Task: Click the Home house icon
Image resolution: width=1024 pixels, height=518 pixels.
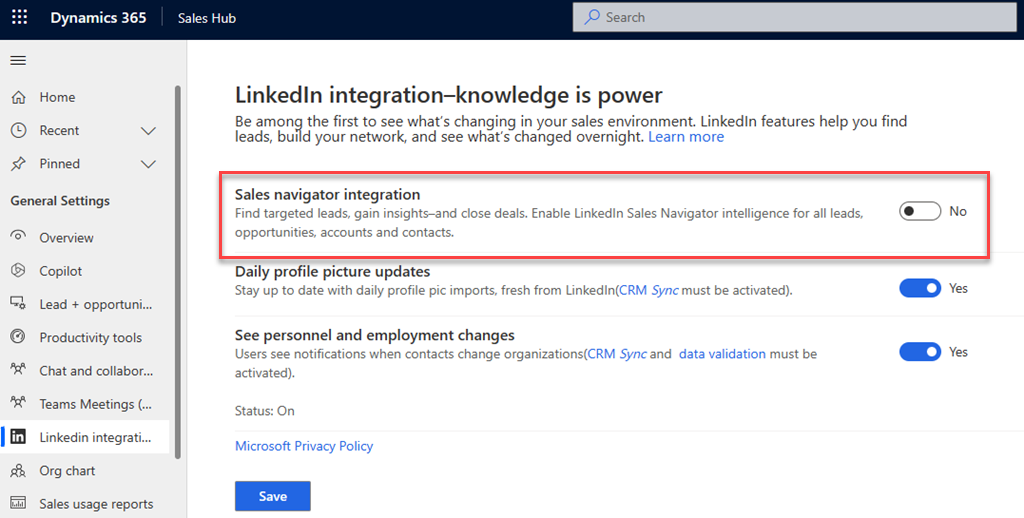Action: 18,97
